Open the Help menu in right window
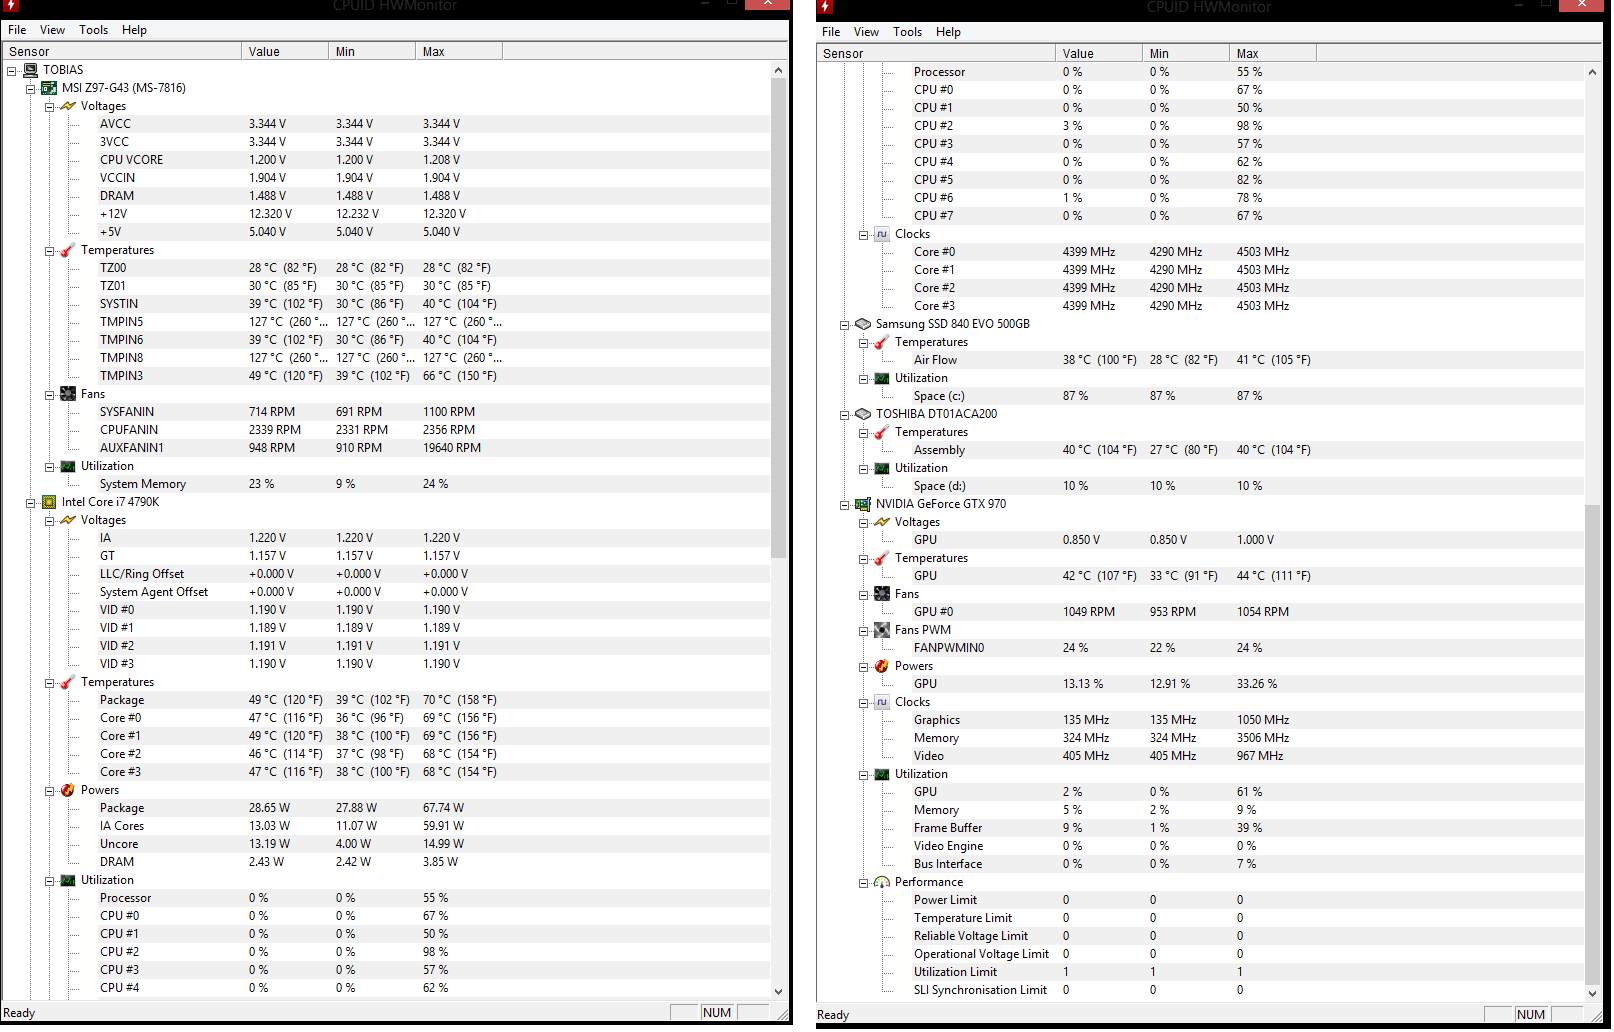Screen dimensions: 1614x1032 [x=948, y=32]
